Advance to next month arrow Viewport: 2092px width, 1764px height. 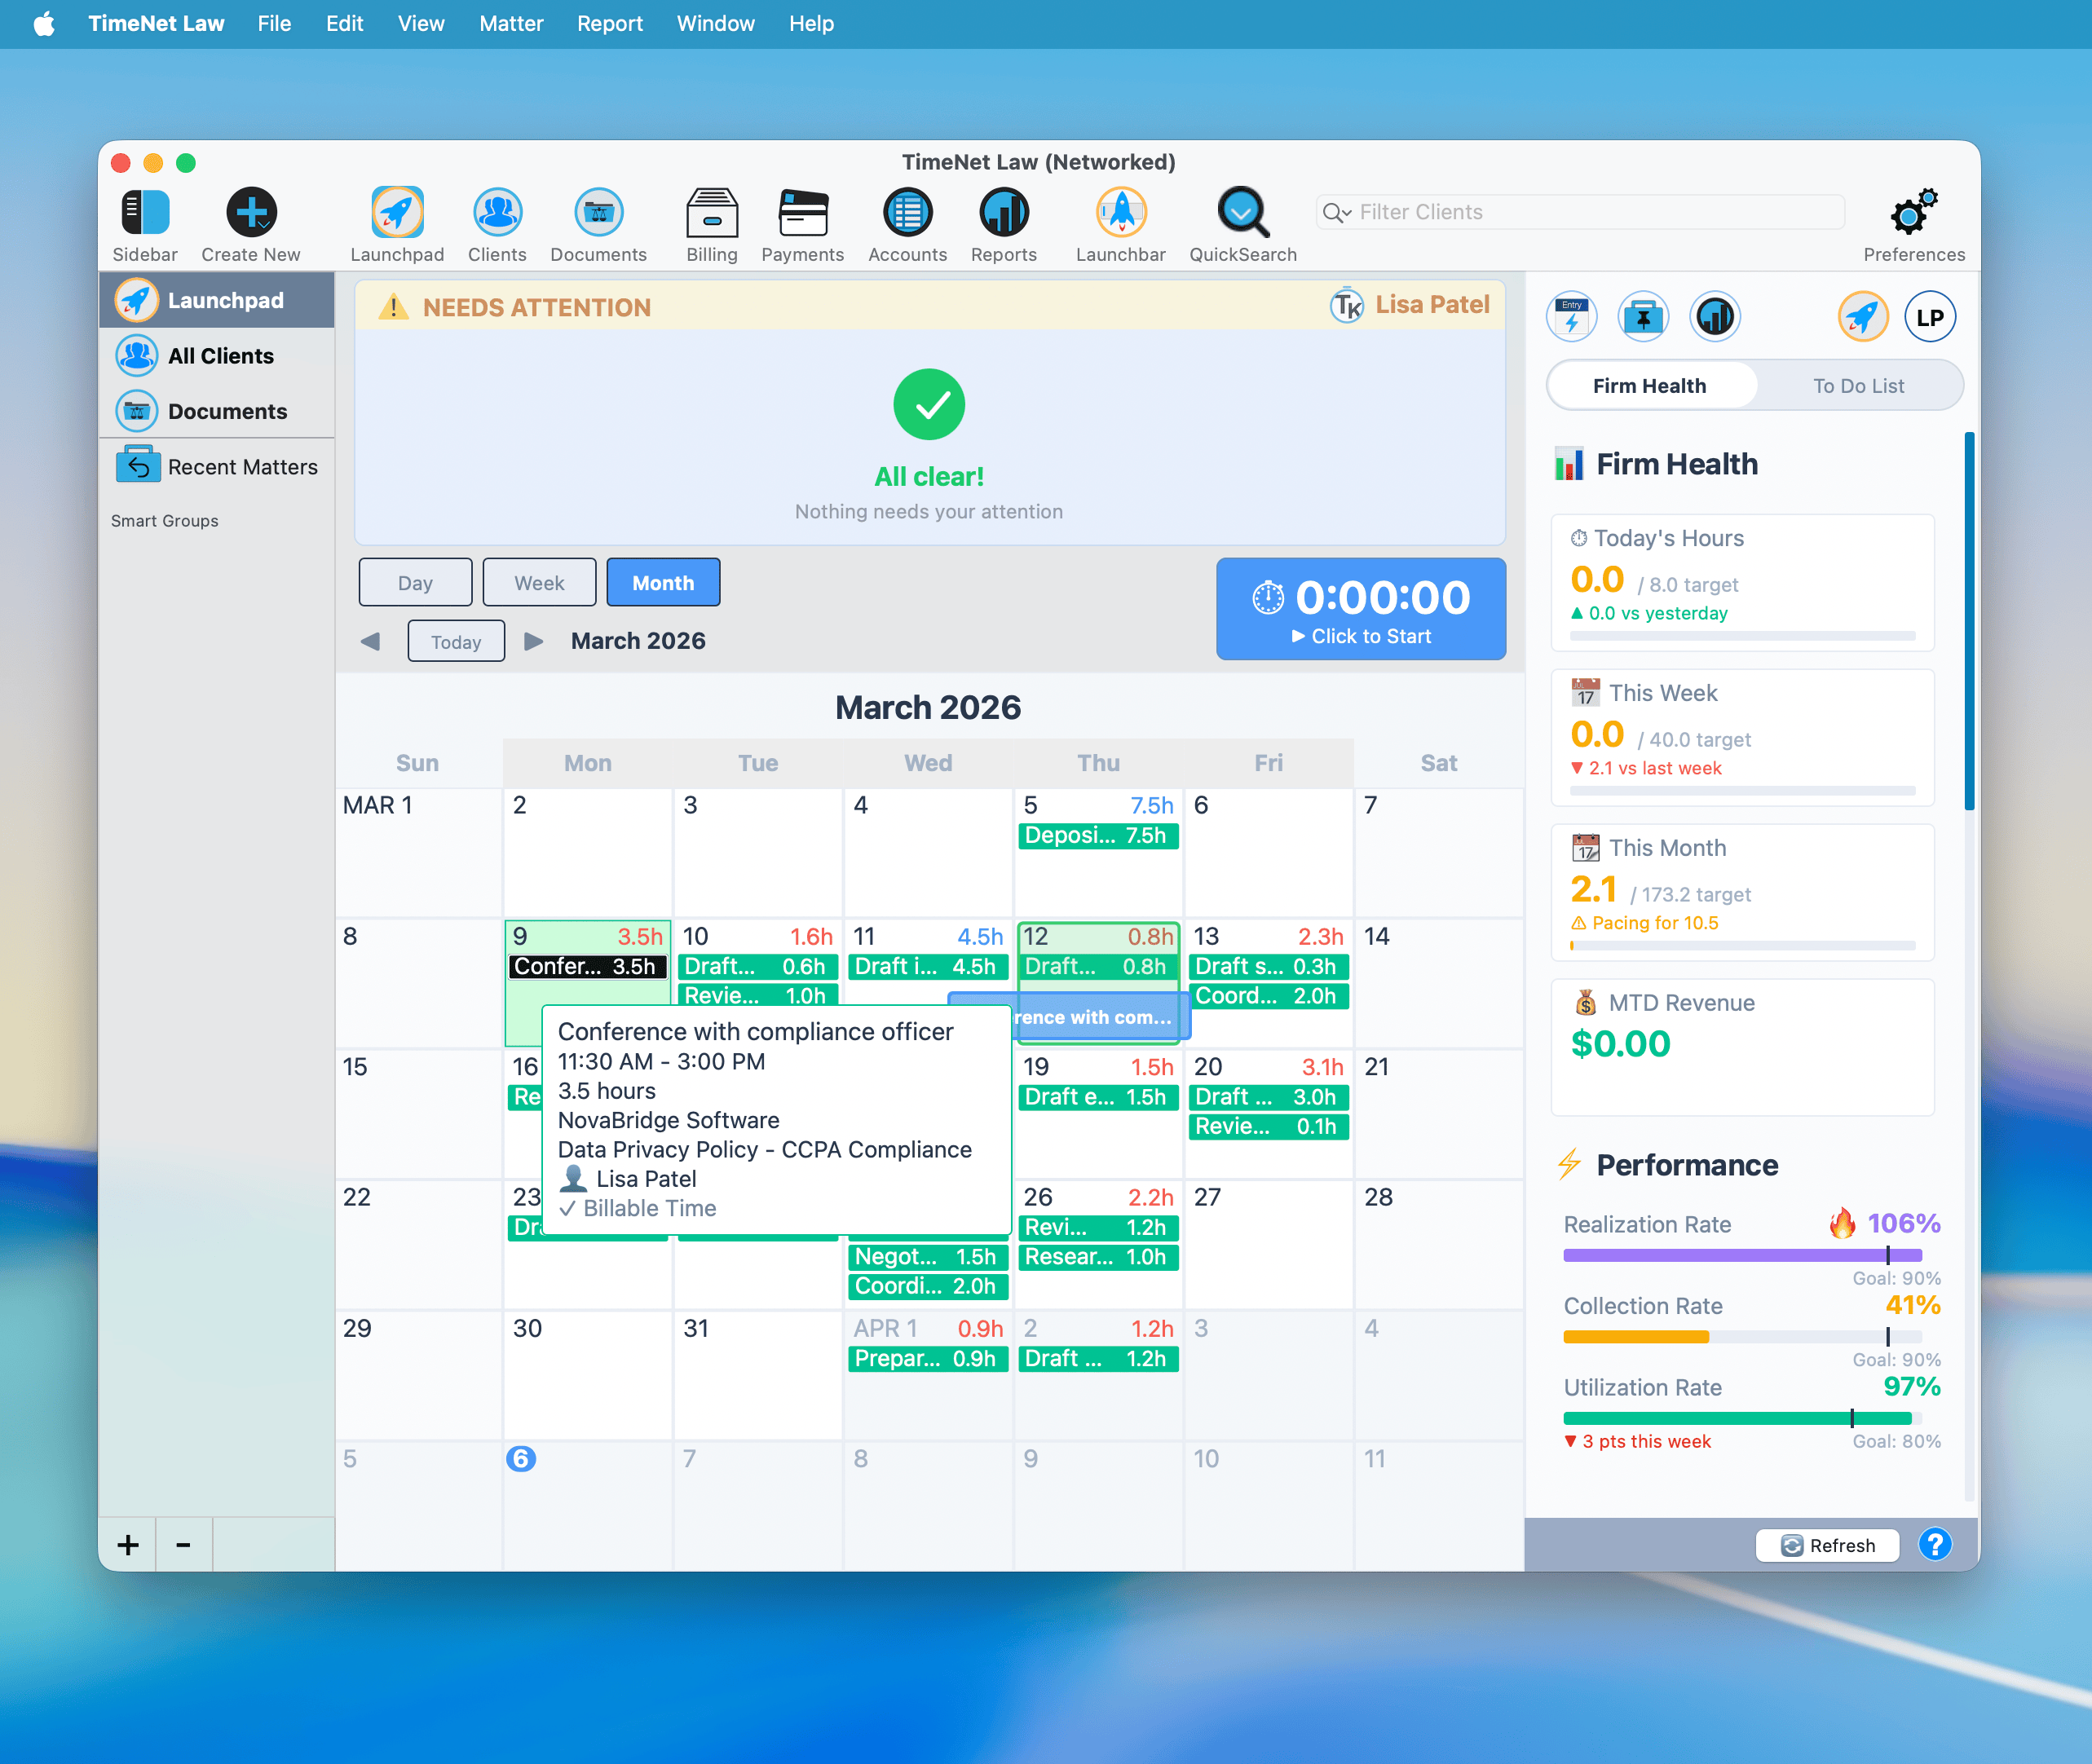coord(534,641)
